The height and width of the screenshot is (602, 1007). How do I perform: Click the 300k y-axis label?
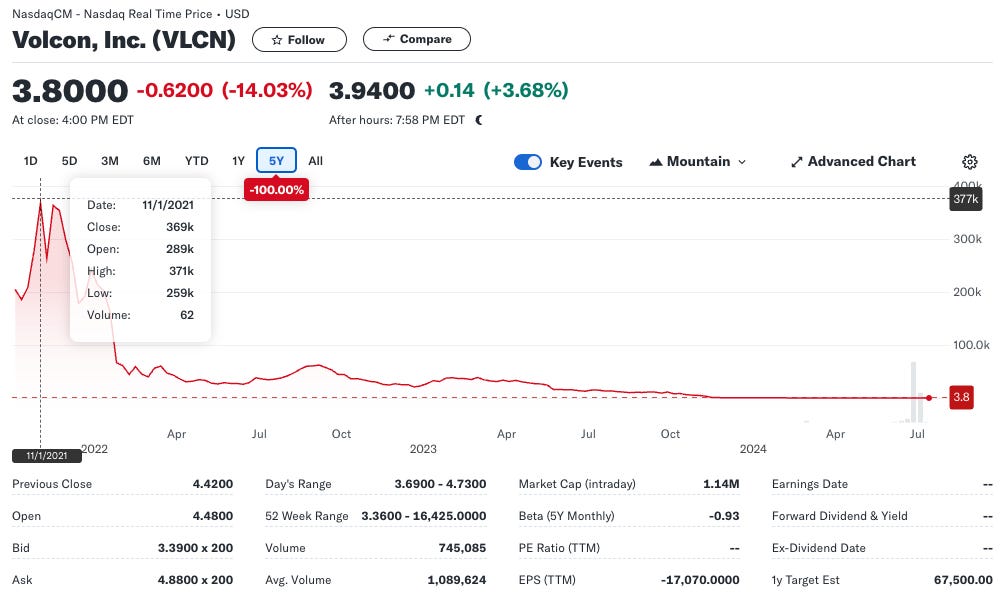tap(967, 239)
